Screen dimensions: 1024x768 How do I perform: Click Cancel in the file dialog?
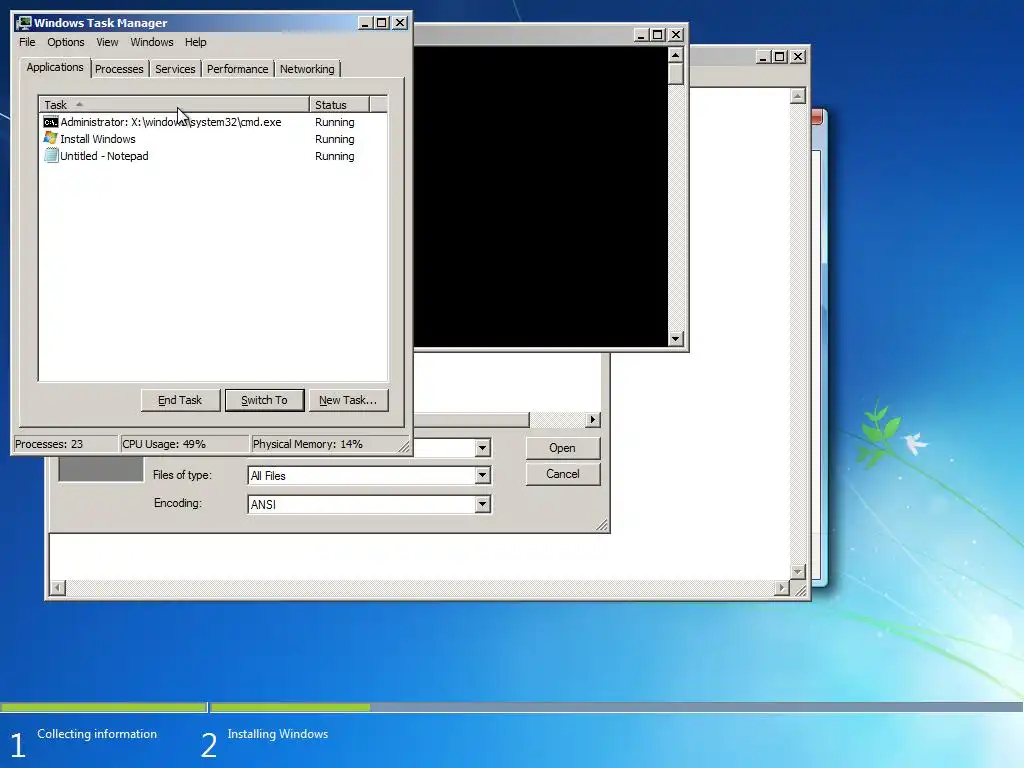pyautogui.click(x=562, y=474)
